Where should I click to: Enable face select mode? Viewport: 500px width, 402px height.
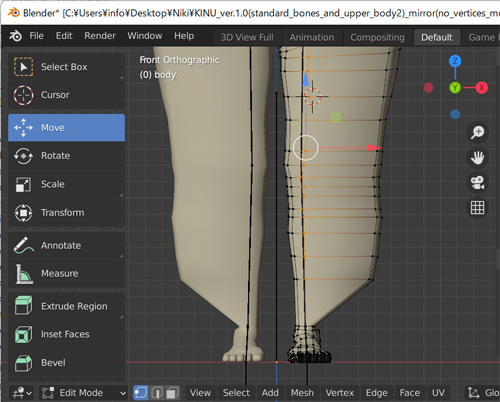(x=172, y=393)
